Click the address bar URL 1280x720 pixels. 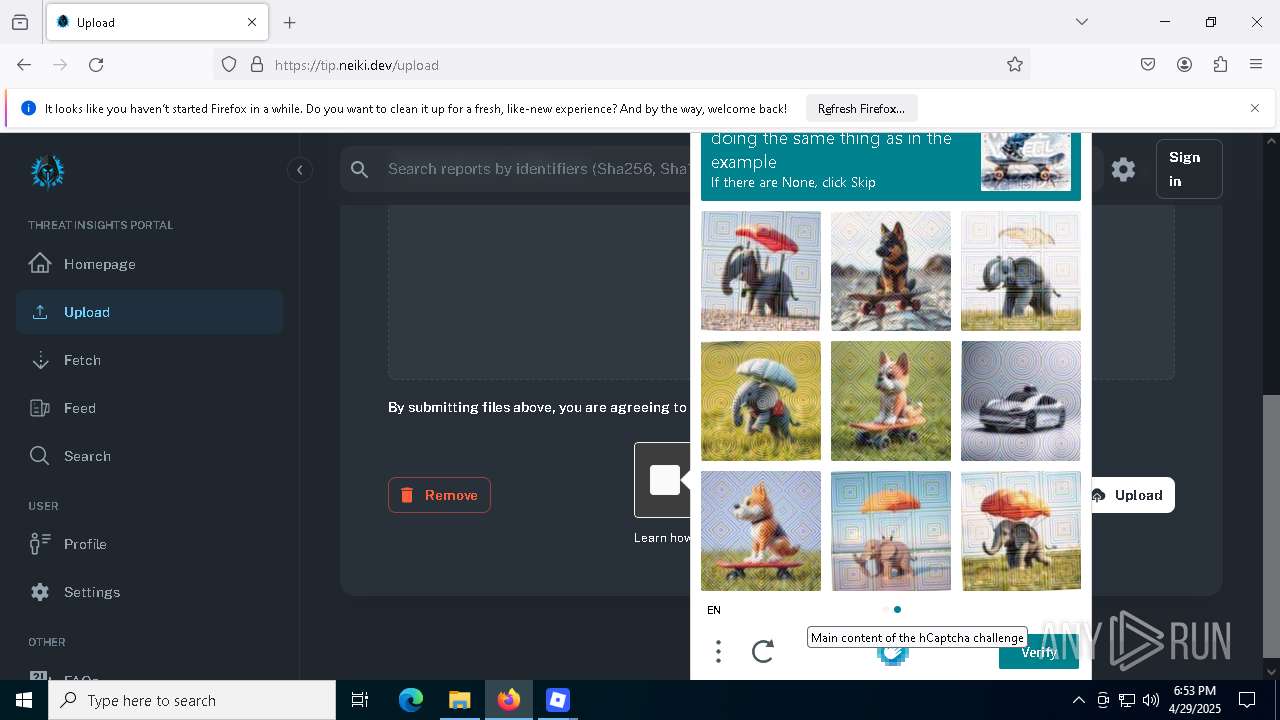357,65
